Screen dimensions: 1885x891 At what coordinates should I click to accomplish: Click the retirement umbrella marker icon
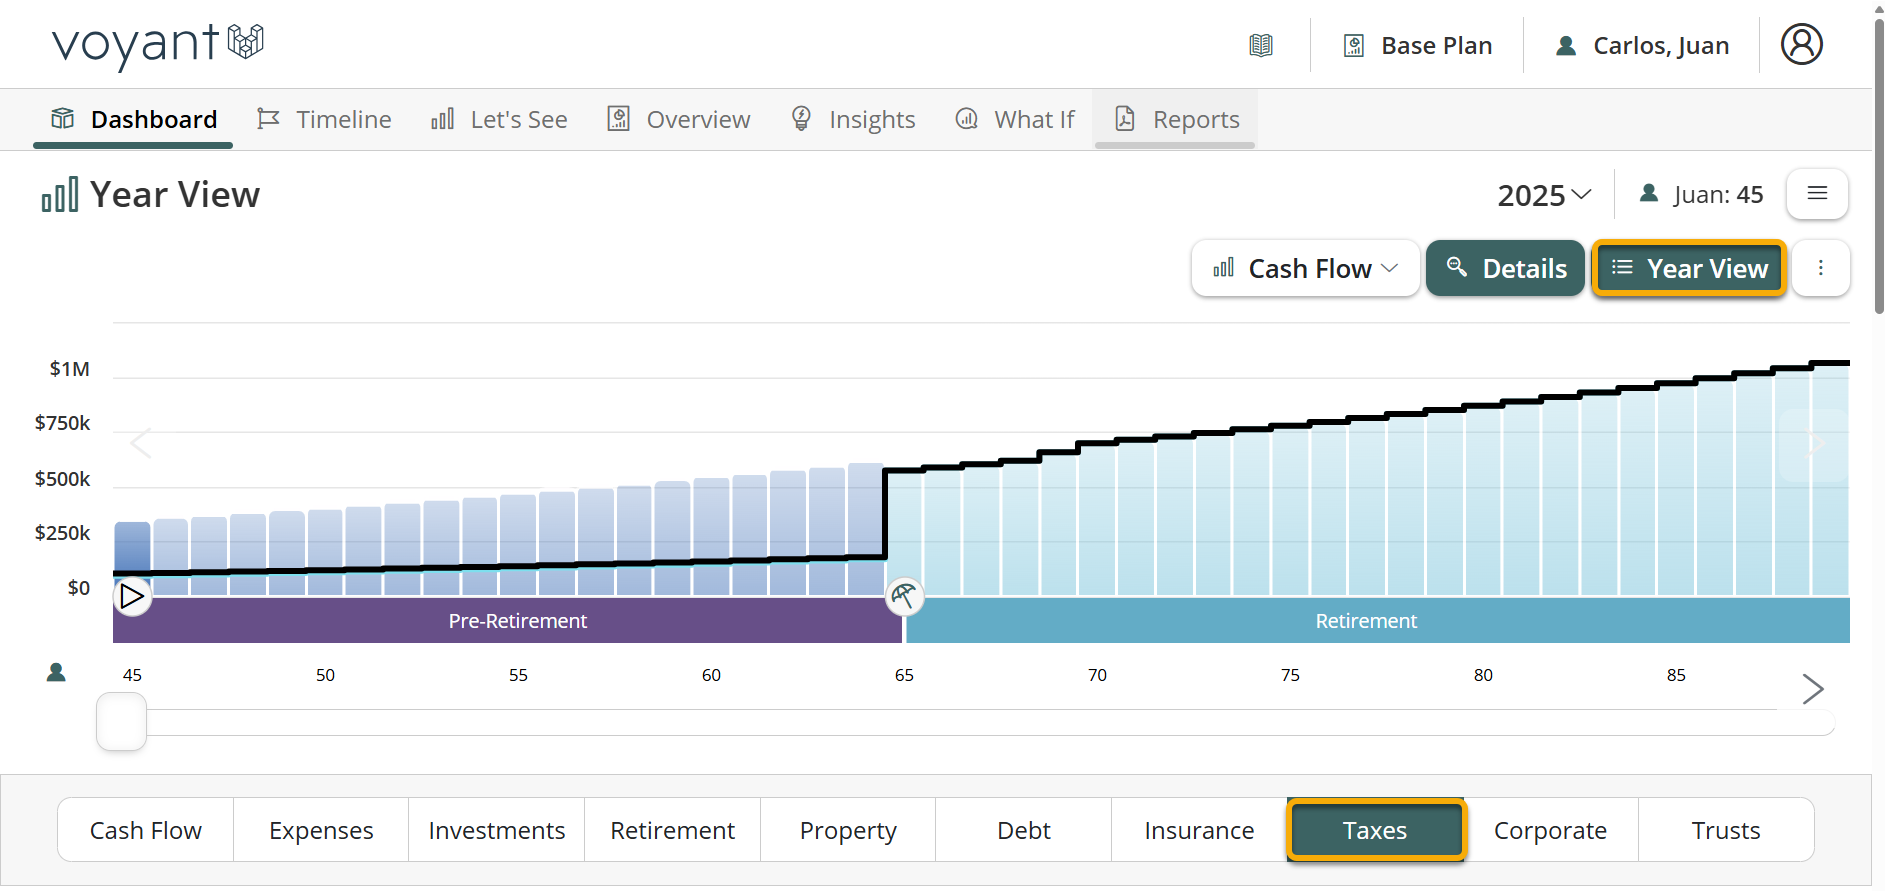[904, 597]
